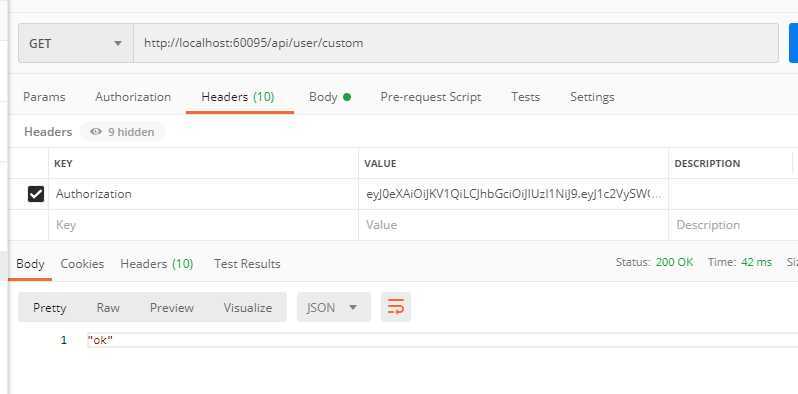Image resolution: width=798 pixels, height=394 pixels.
Task: Open the response Cookies tab
Action: [x=82, y=264]
